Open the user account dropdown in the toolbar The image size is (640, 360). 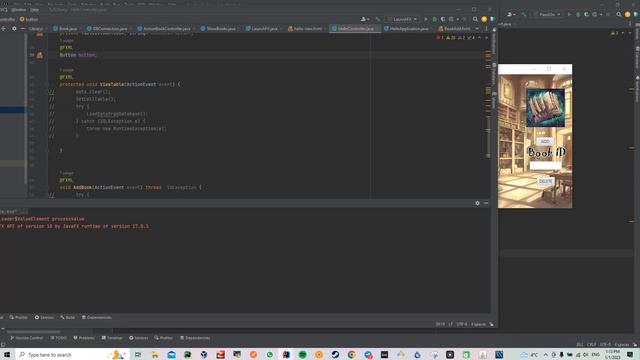coord(365,19)
